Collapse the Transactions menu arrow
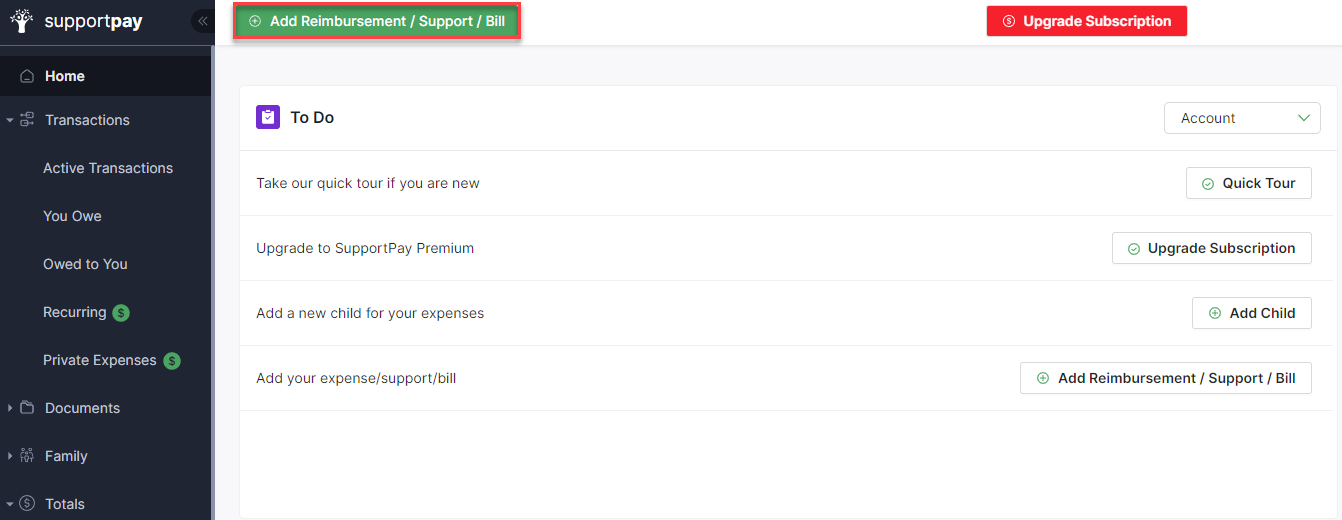This screenshot has height=520, width=1342. click(10, 120)
